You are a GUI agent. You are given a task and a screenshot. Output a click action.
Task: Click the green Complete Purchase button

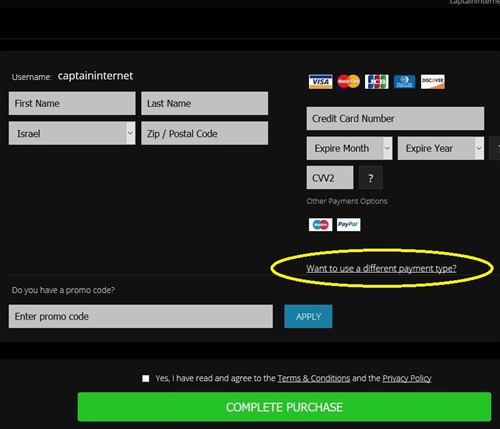[284, 407]
